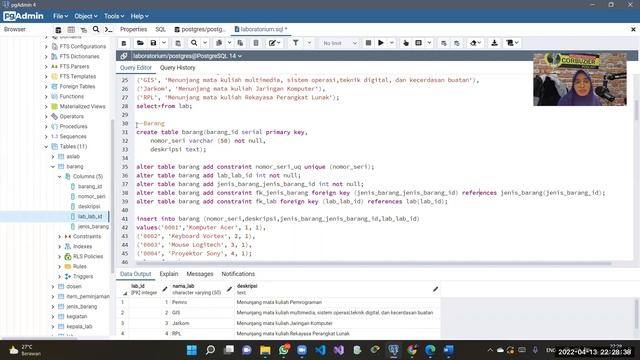Click the Explain hand-pointer icon in toolbar
This screenshot has height=360, width=640.
pos(406,43)
